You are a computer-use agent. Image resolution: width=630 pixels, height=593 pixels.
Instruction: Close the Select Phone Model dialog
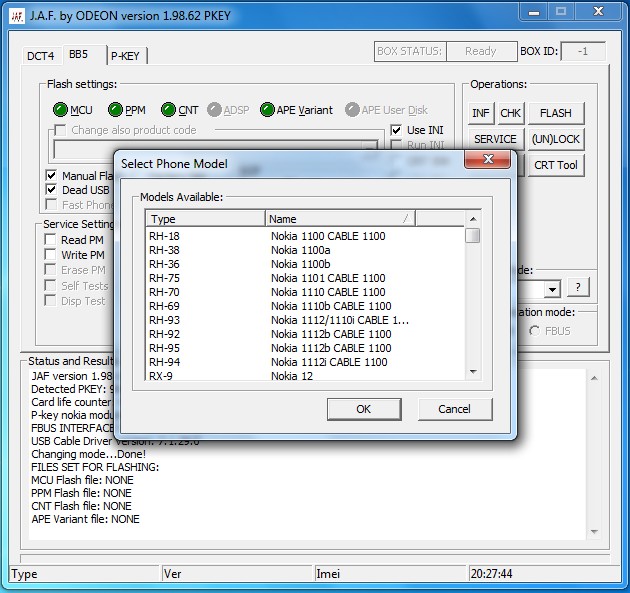(x=488, y=161)
